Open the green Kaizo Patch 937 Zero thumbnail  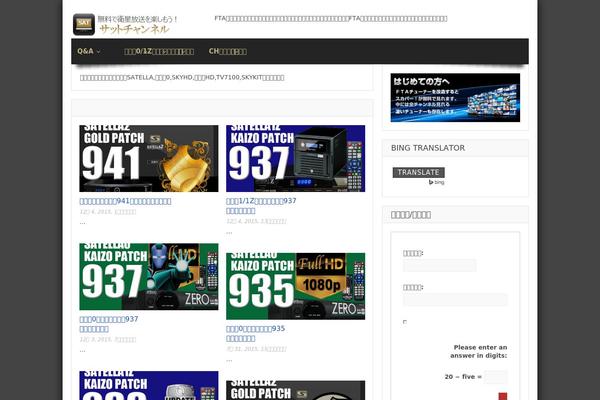point(149,276)
